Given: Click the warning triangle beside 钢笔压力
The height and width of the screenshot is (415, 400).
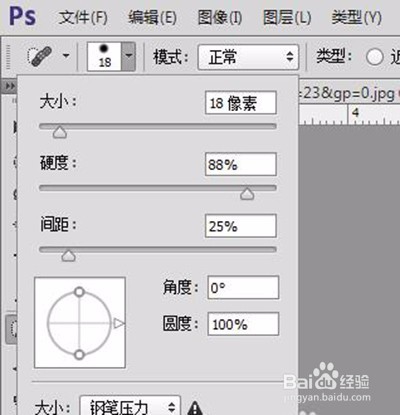Looking at the screenshot, I should click(x=195, y=408).
